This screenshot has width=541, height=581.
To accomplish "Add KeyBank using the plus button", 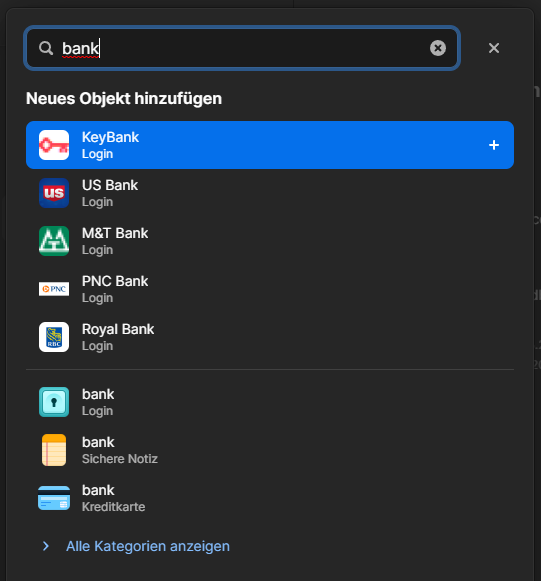I will 494,145.
